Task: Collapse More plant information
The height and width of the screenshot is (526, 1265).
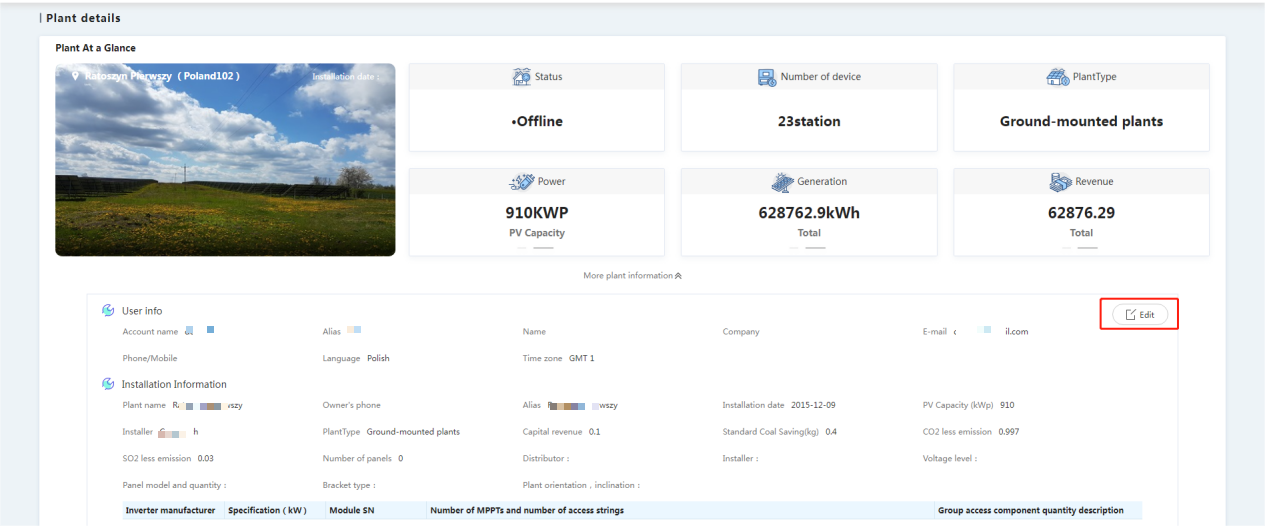Action: [x=632, y=276]
